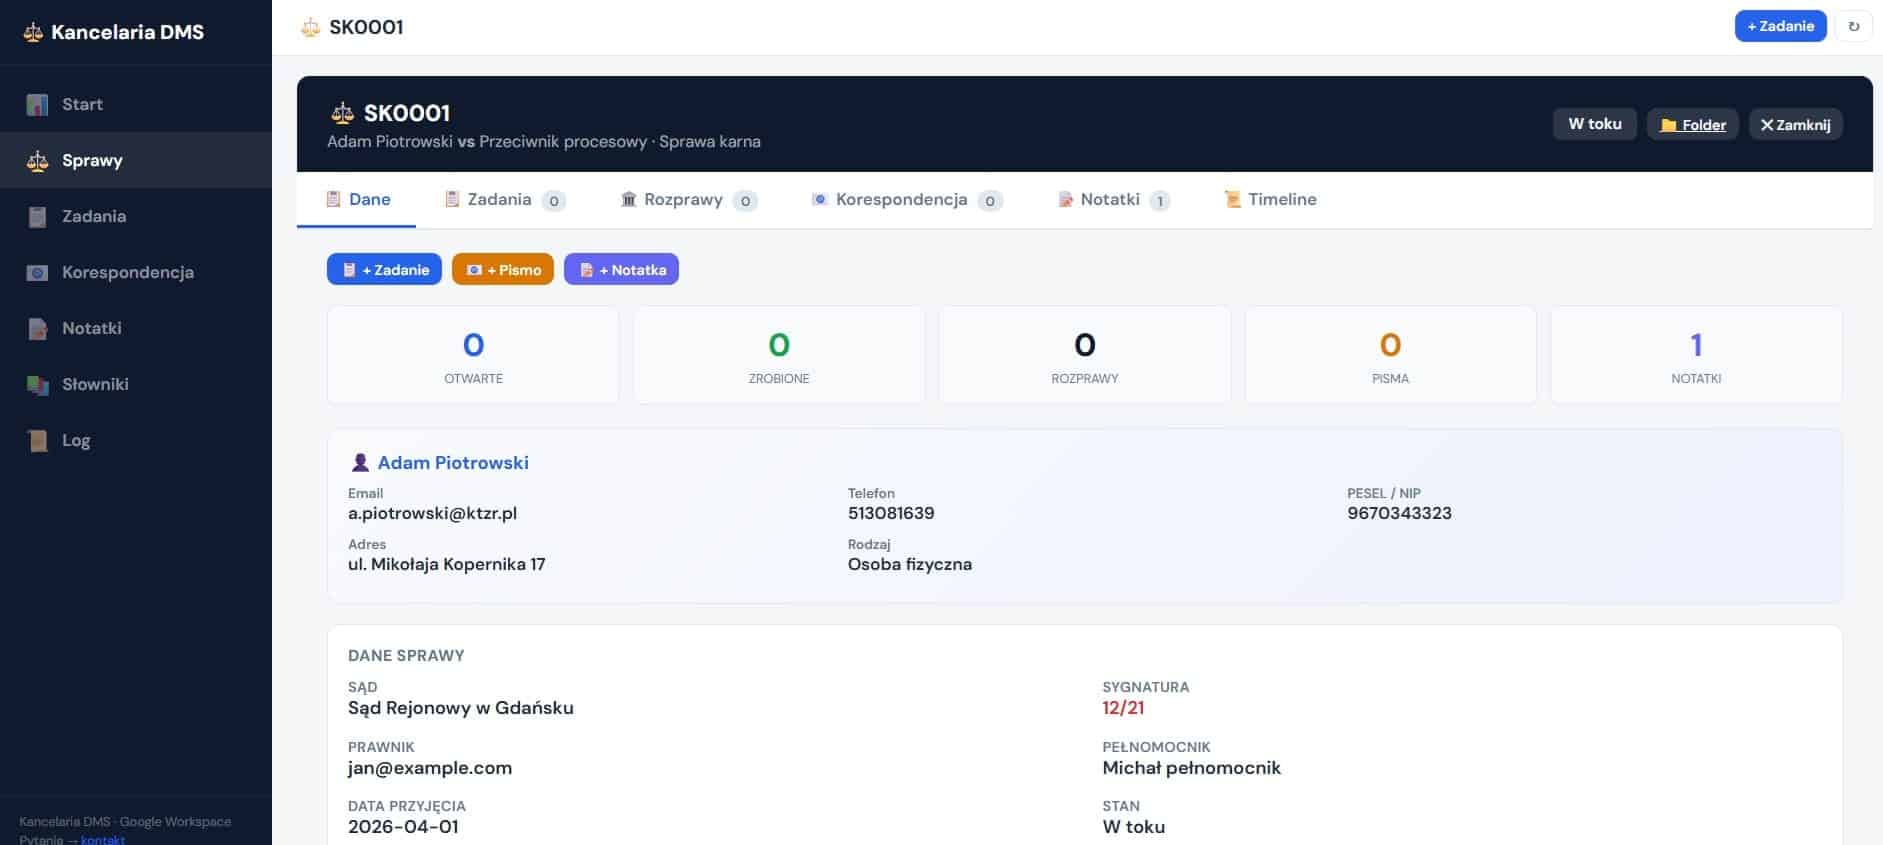Click the W toku status button
Screen dimensions: 1883x845
coord(1594,124)
